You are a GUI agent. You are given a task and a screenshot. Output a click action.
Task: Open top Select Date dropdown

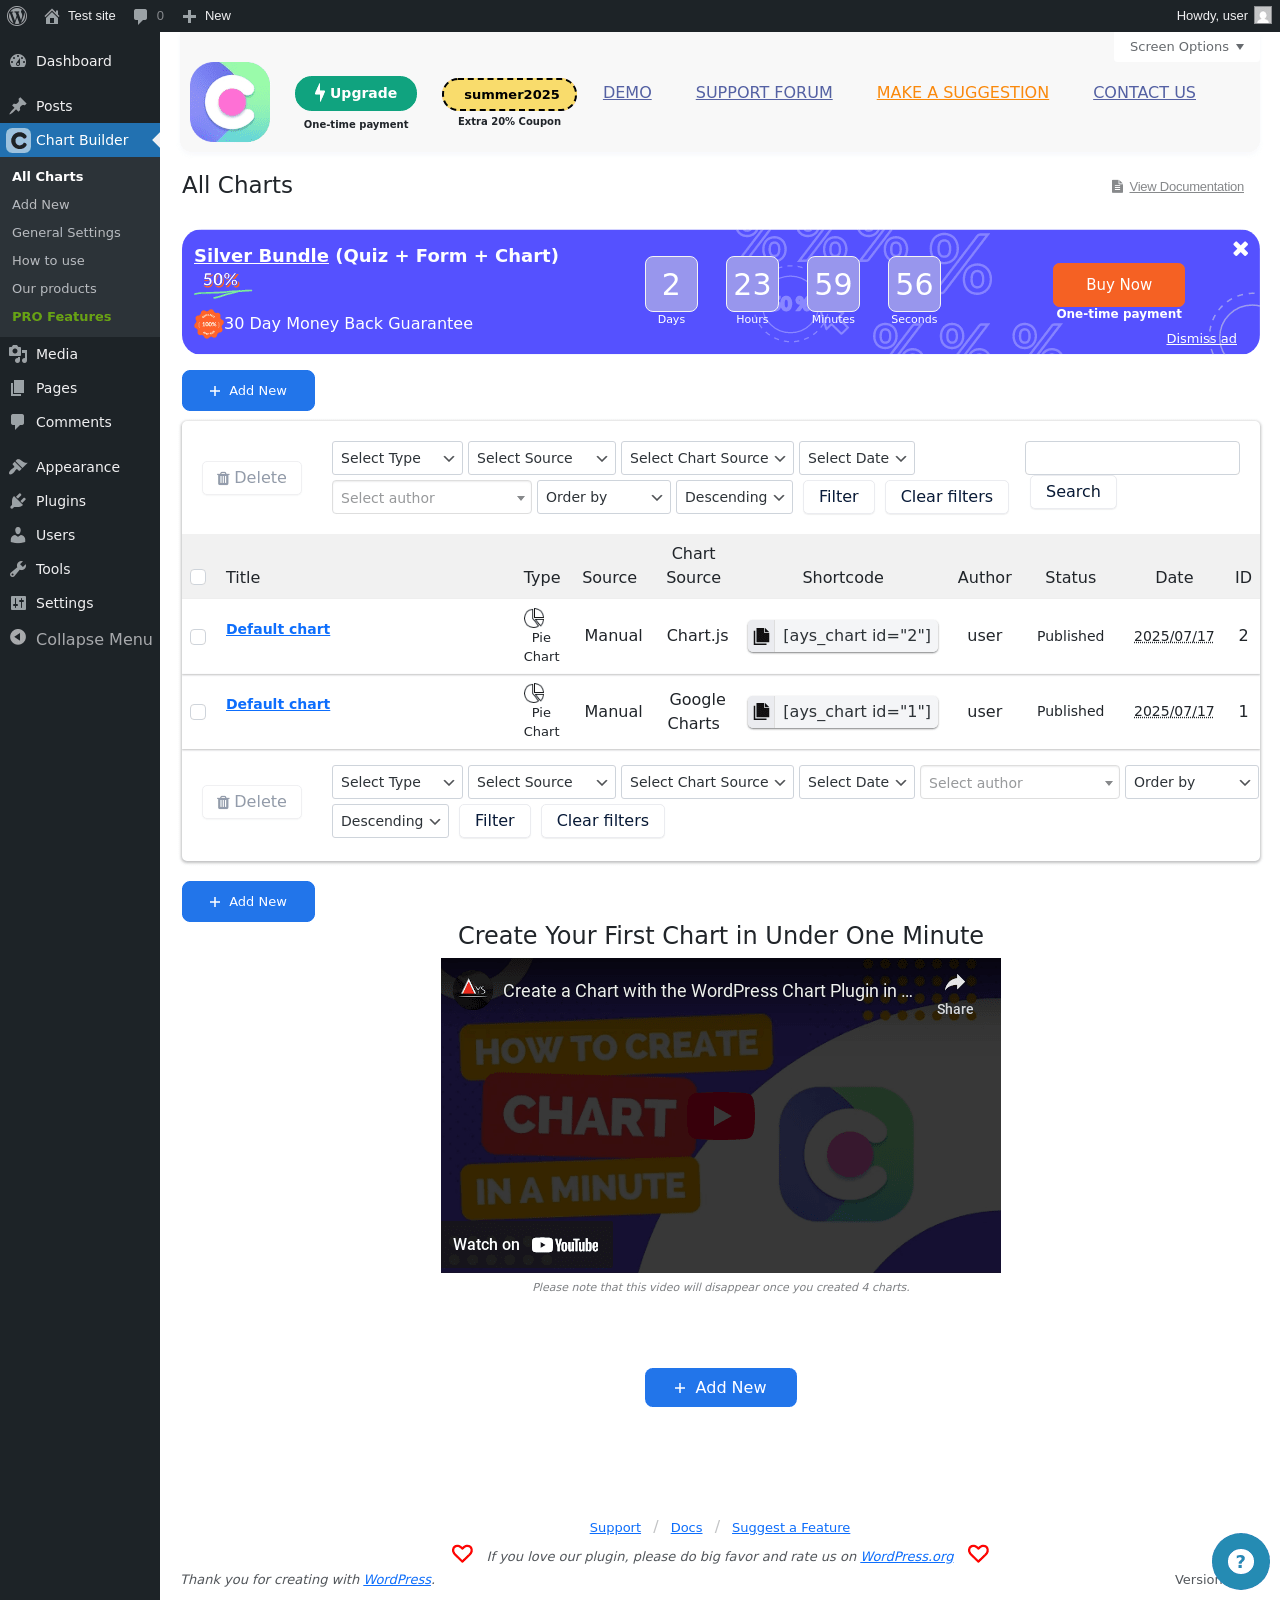click(857, 458)
